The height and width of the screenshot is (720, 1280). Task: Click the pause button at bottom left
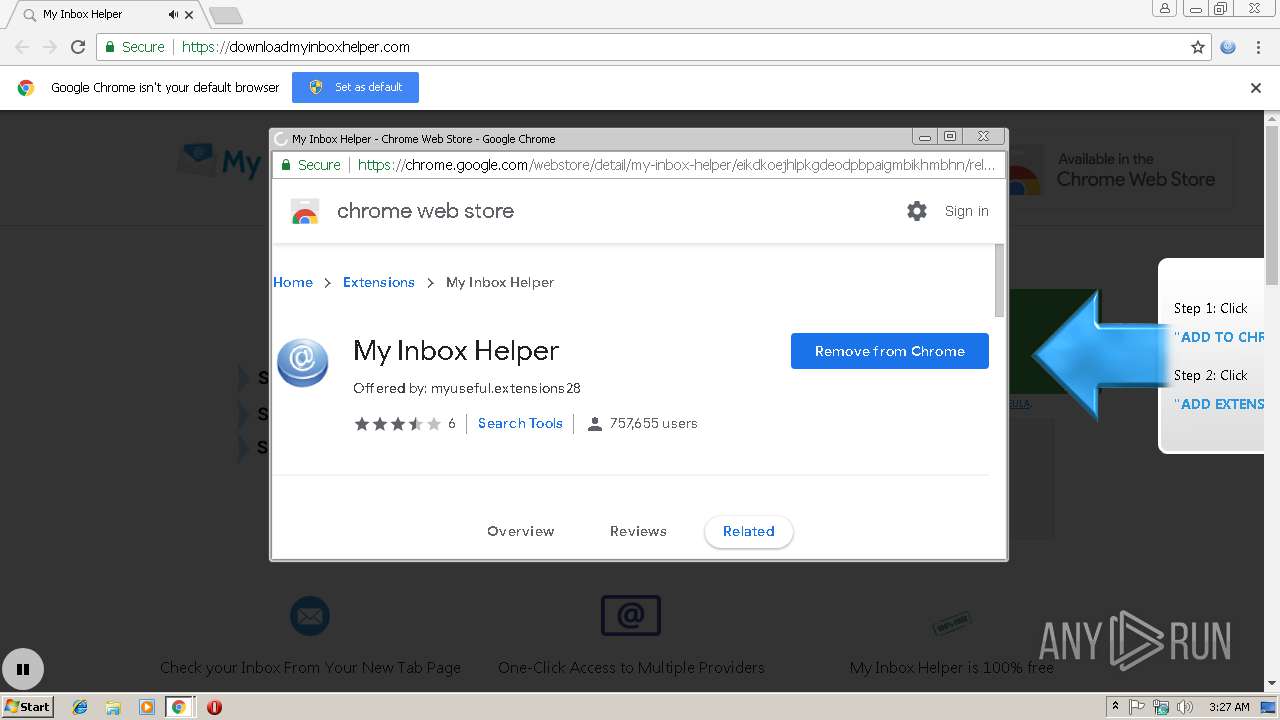pos(23,670)
